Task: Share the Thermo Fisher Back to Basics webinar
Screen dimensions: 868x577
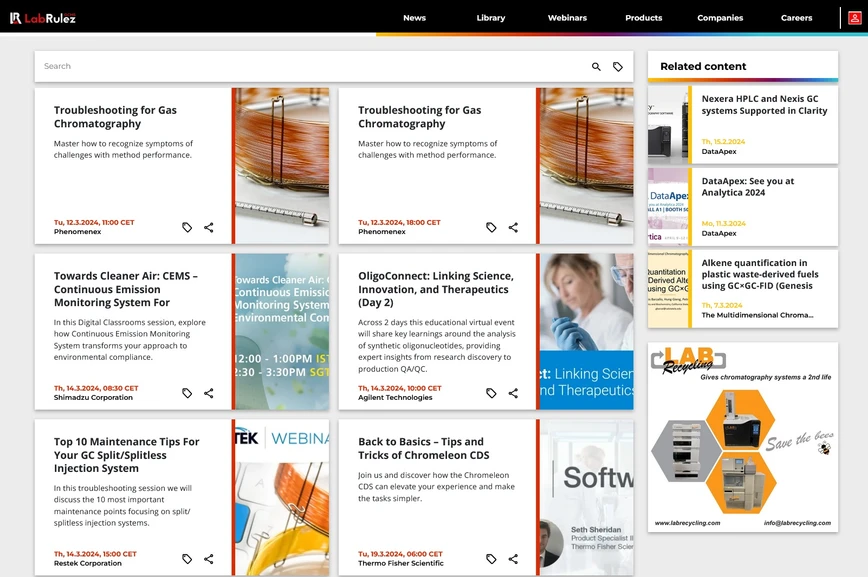Action: pyautogui.click(x=513, y=559)
